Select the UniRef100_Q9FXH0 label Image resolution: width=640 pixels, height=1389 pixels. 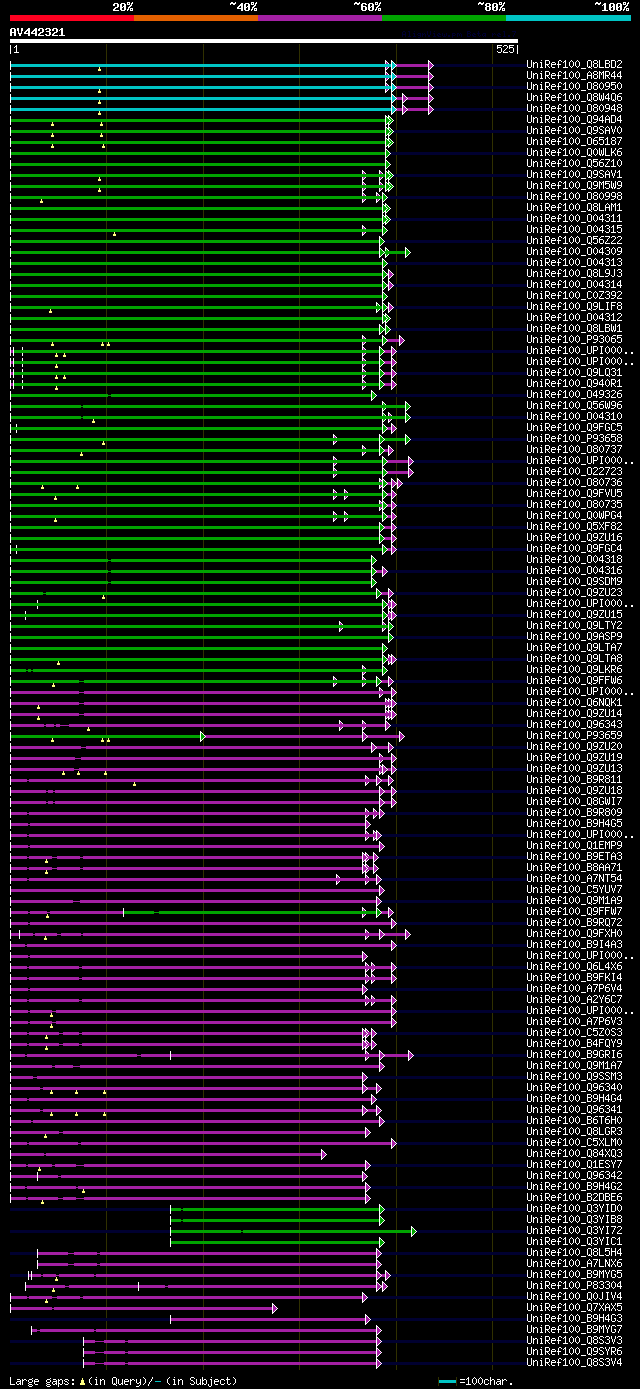tap(574, 934)
